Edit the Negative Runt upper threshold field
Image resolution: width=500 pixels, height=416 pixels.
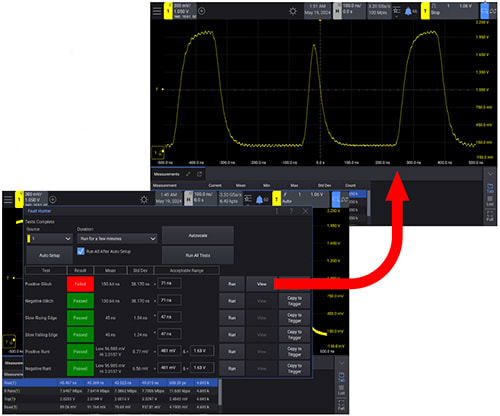point(202,367)
